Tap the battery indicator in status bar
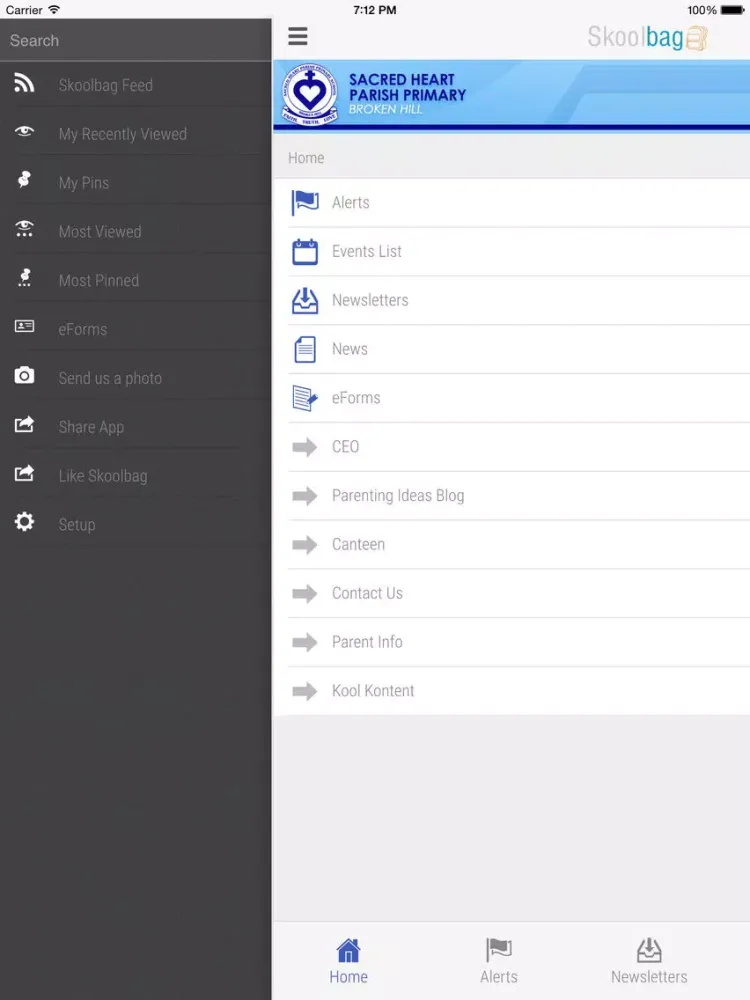 click(x=732, y=10)
